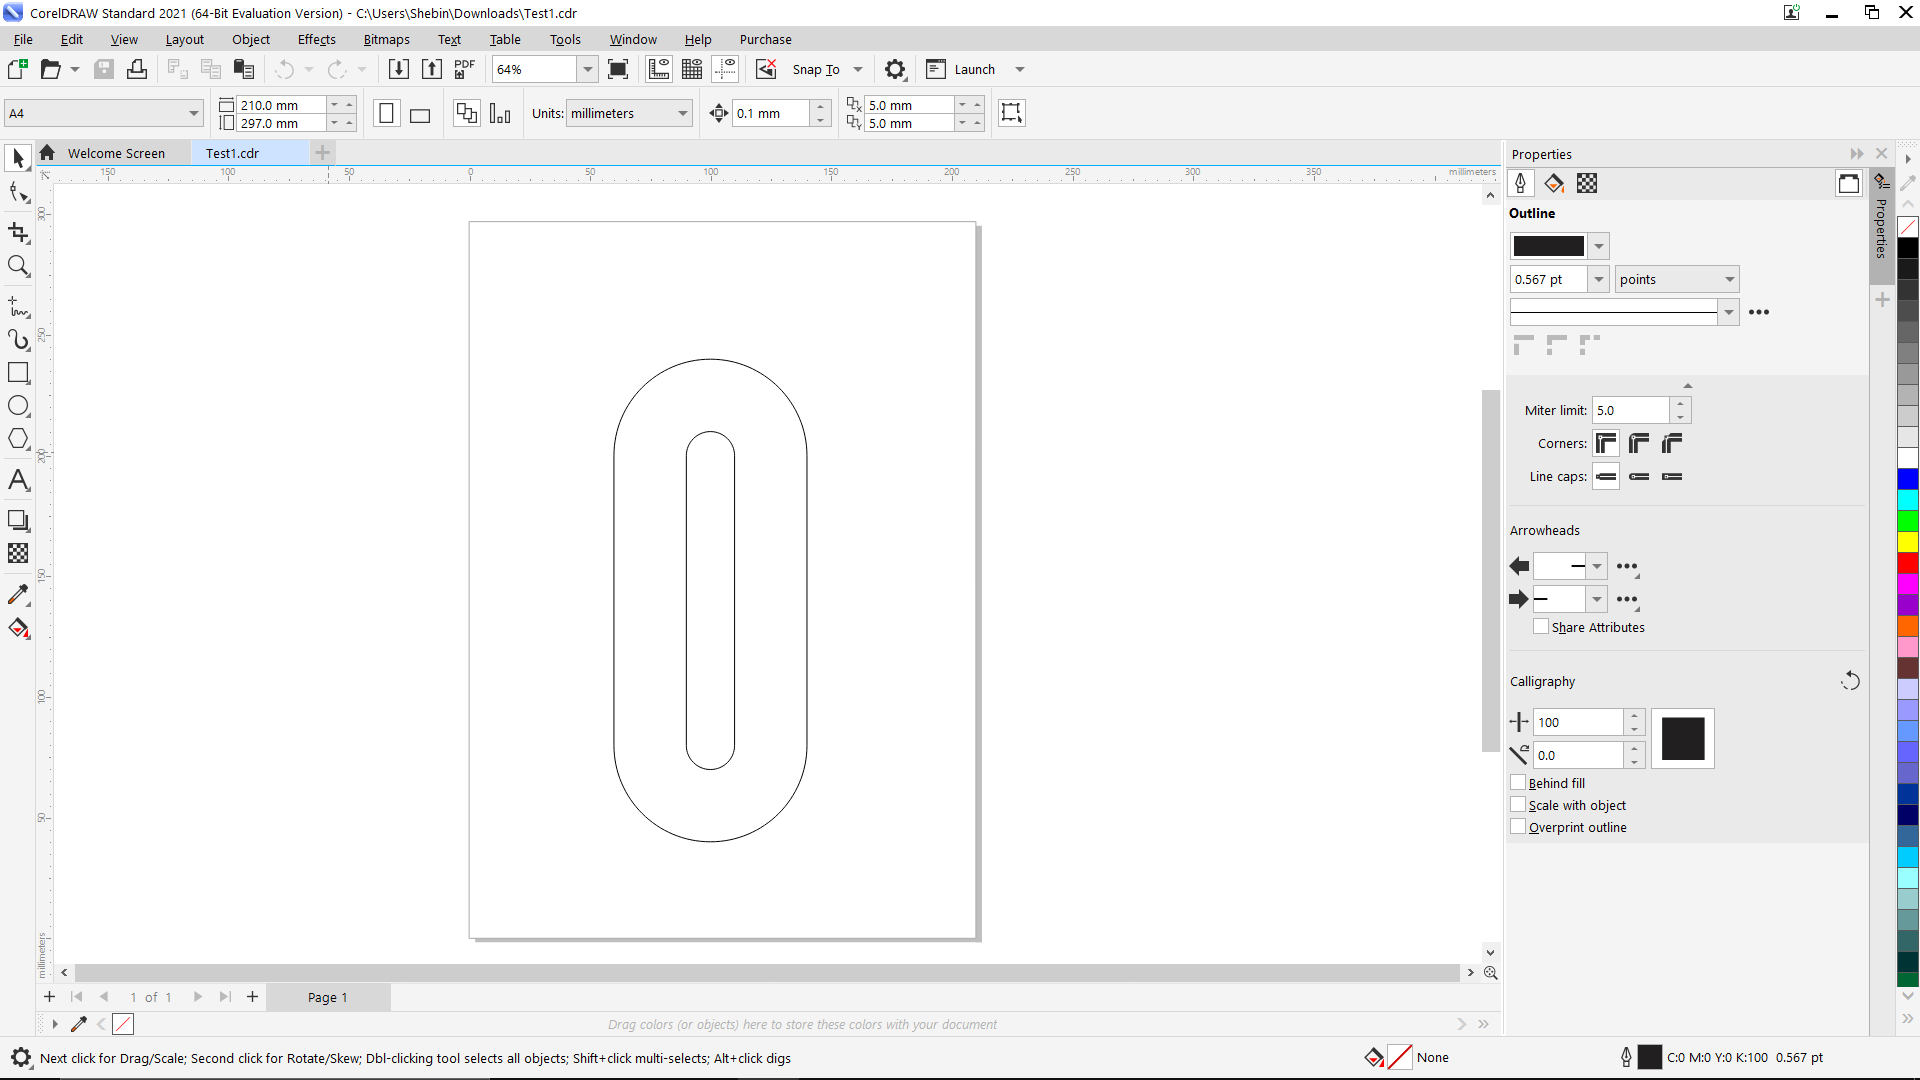This screenshot has height=1080, width=1920.
Task: Enable Scale with object checkbox
Action: (x=1518, y=804)
